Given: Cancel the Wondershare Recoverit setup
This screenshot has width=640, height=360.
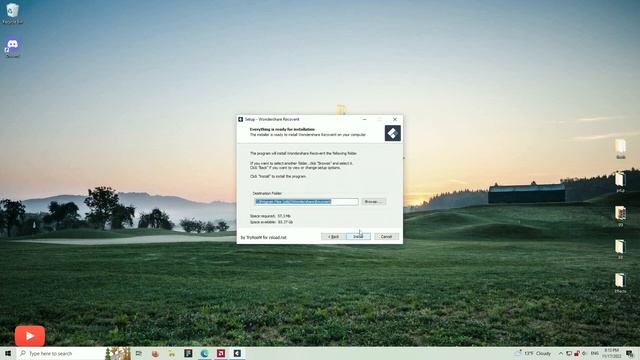Looking at the screenshot, I should click(386, 236).
